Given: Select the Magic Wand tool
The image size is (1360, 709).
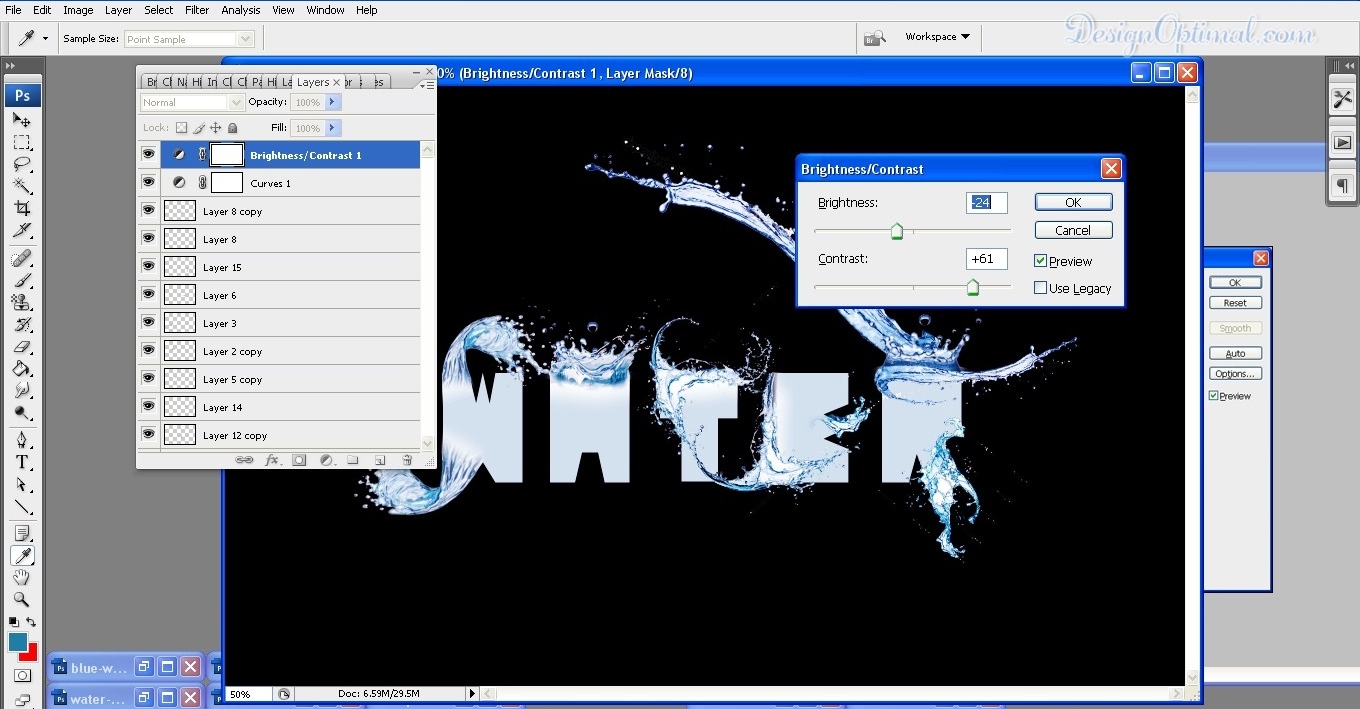Looking at the screenshot, I should click(22, 186).
